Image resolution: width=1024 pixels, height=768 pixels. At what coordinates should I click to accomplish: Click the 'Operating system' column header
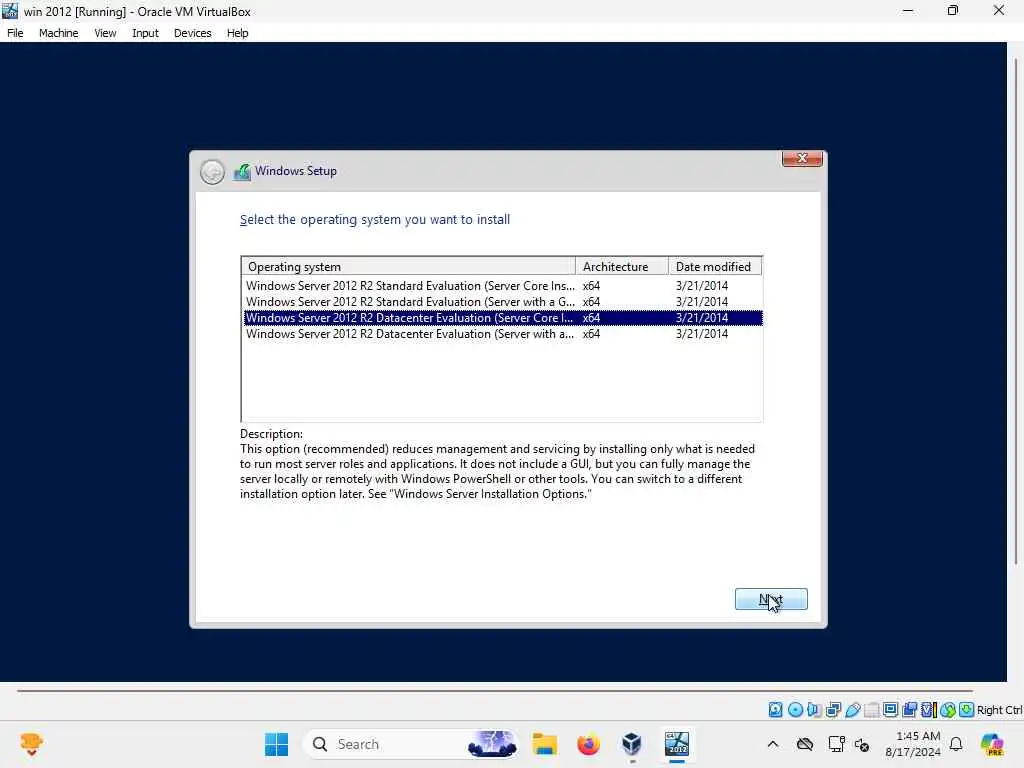(x=409, y=266)
